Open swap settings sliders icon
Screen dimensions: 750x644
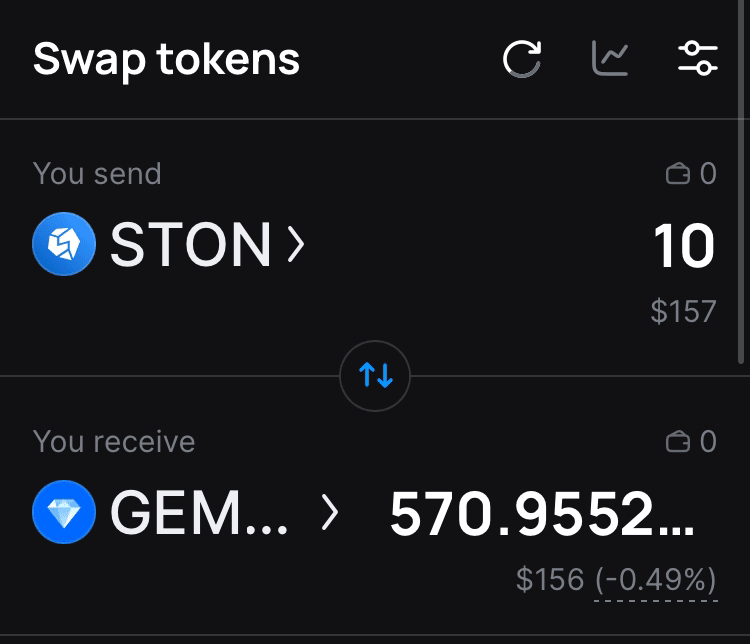697,59
